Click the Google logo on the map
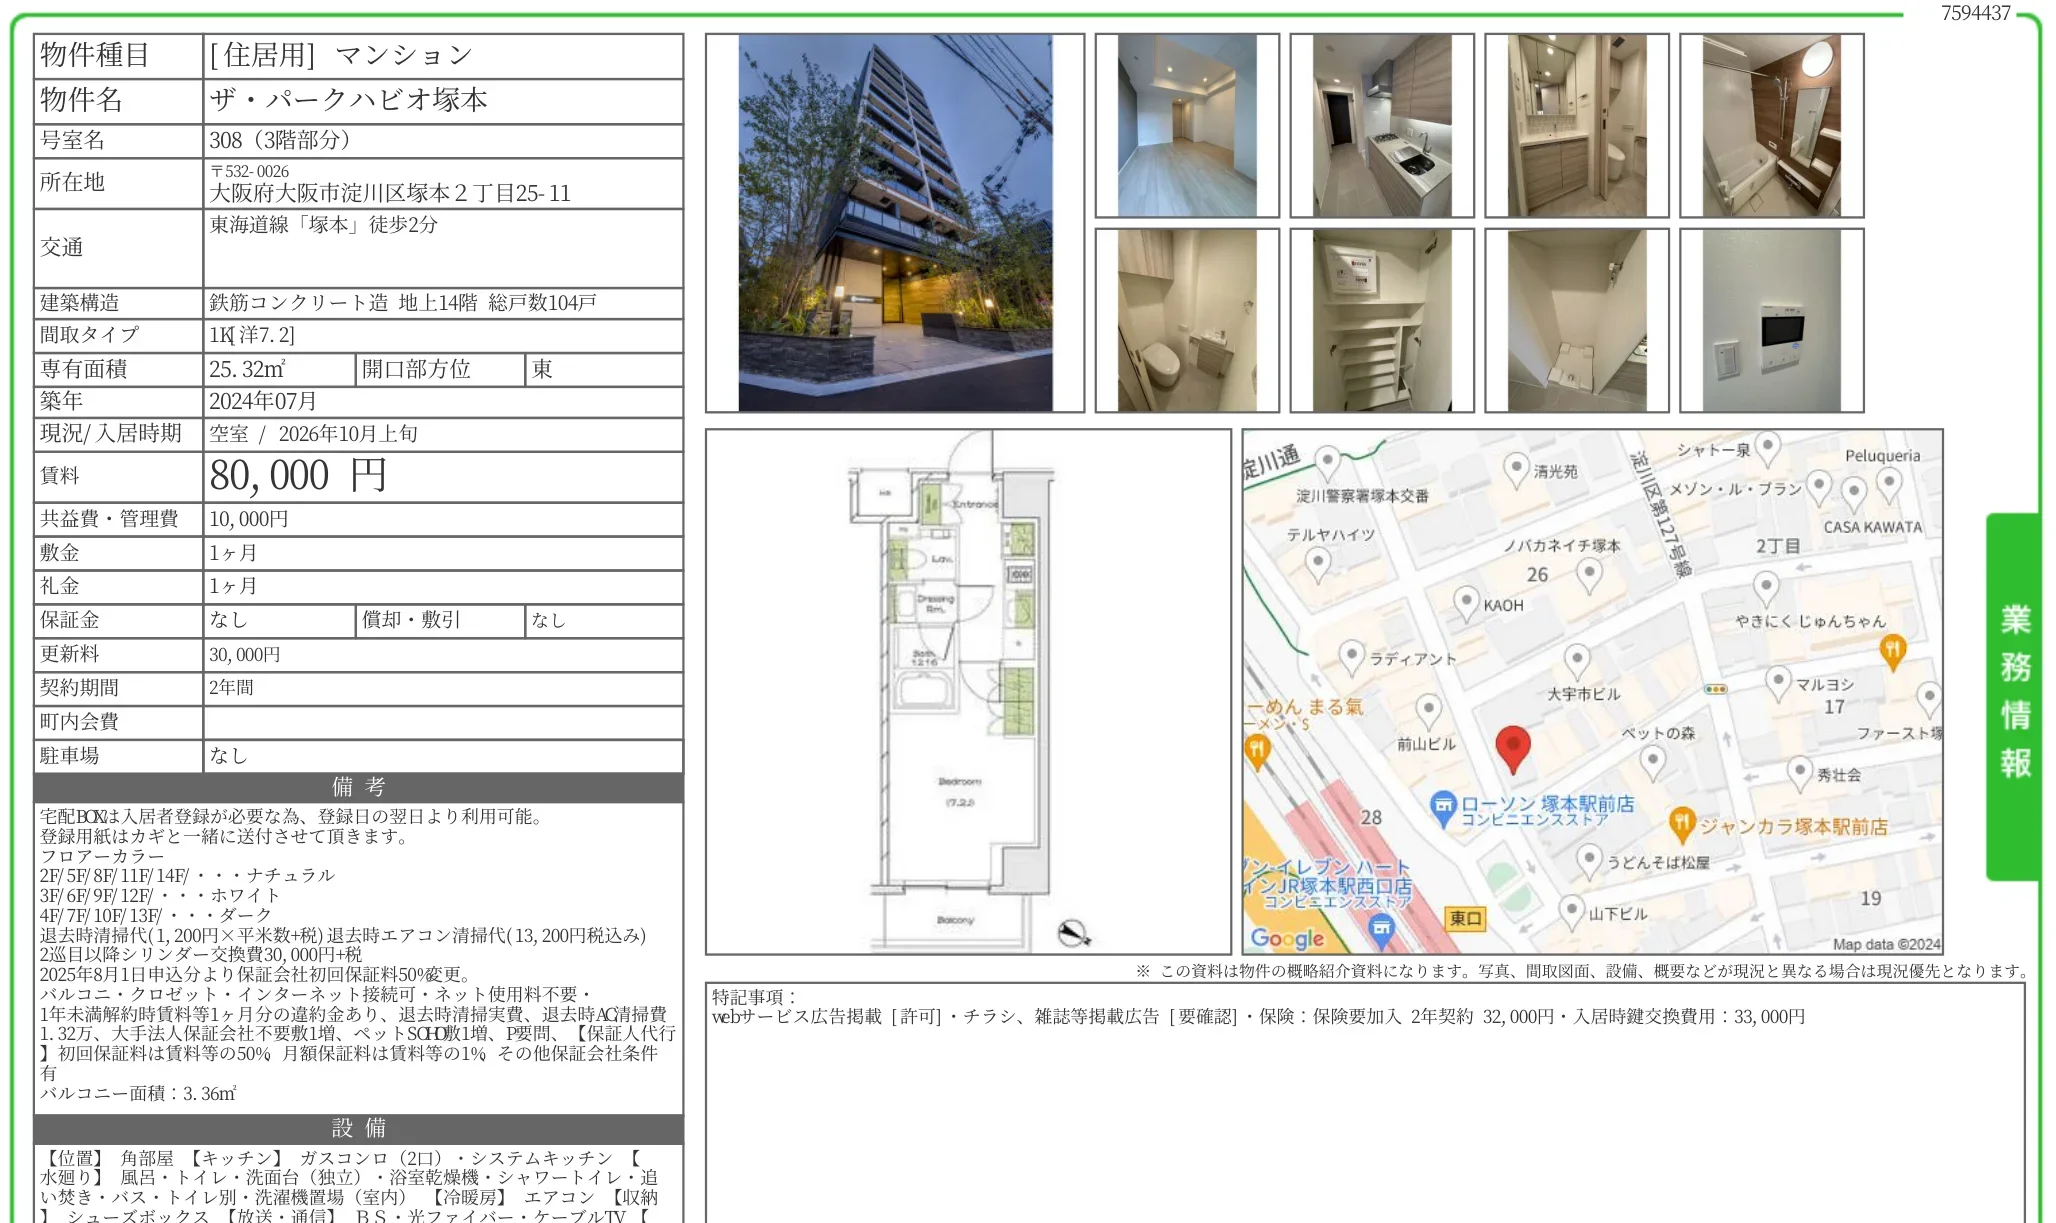The image size is (2056, 1223). (x=1287, y=938)
